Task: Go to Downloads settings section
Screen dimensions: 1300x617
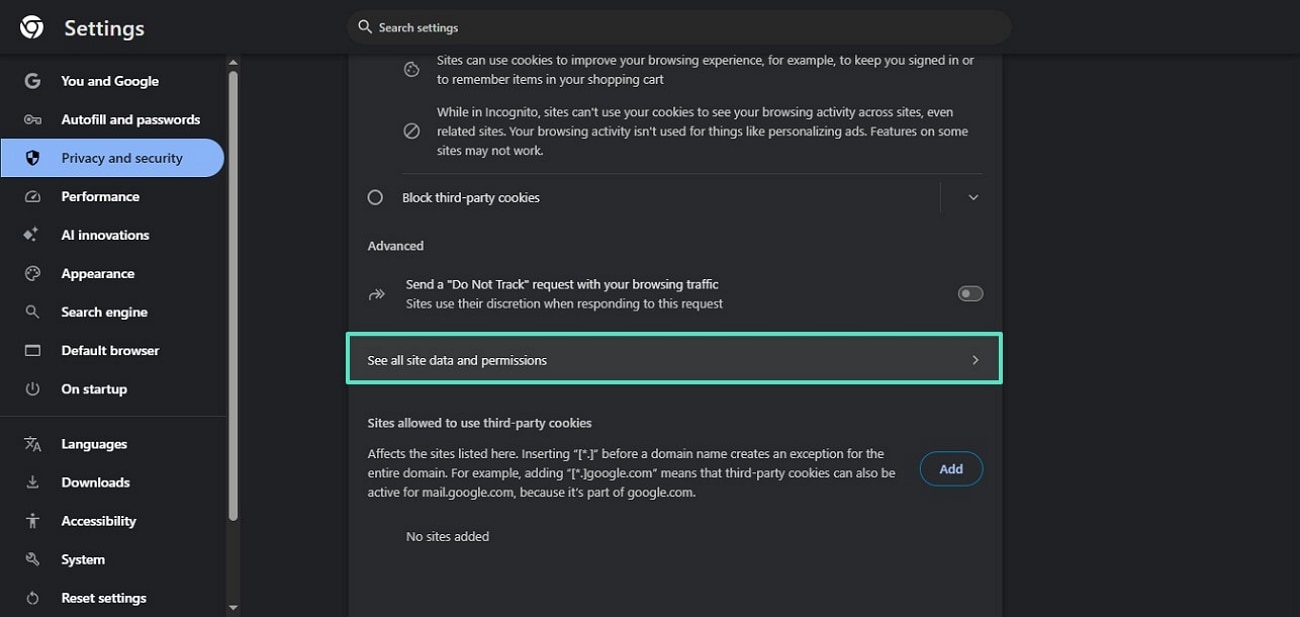Action: (95, 482)
